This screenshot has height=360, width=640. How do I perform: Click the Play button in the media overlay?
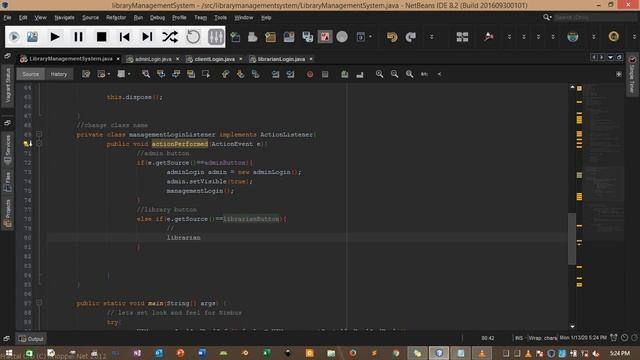(x=55, y=37)
